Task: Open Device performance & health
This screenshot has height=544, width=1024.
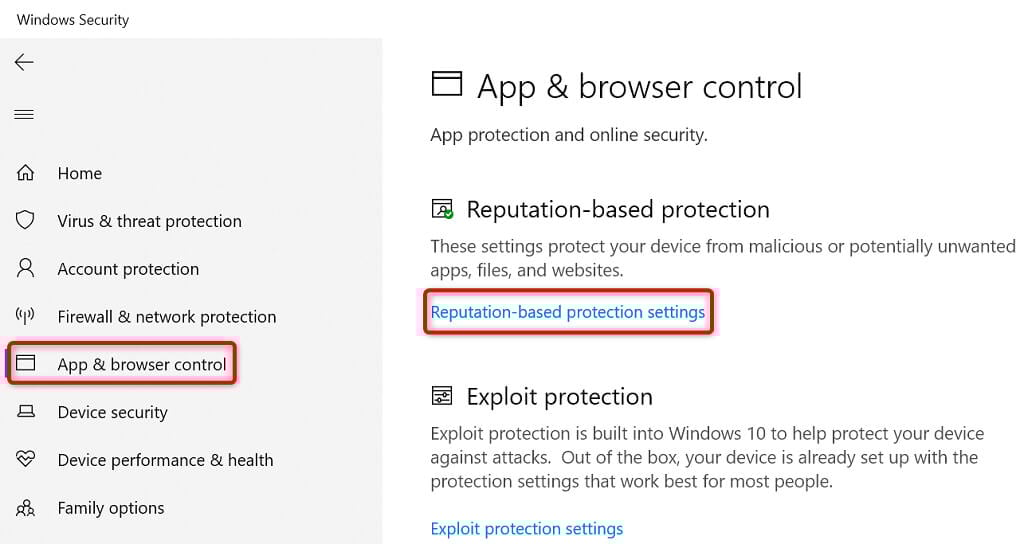Action: click(165, 460)
